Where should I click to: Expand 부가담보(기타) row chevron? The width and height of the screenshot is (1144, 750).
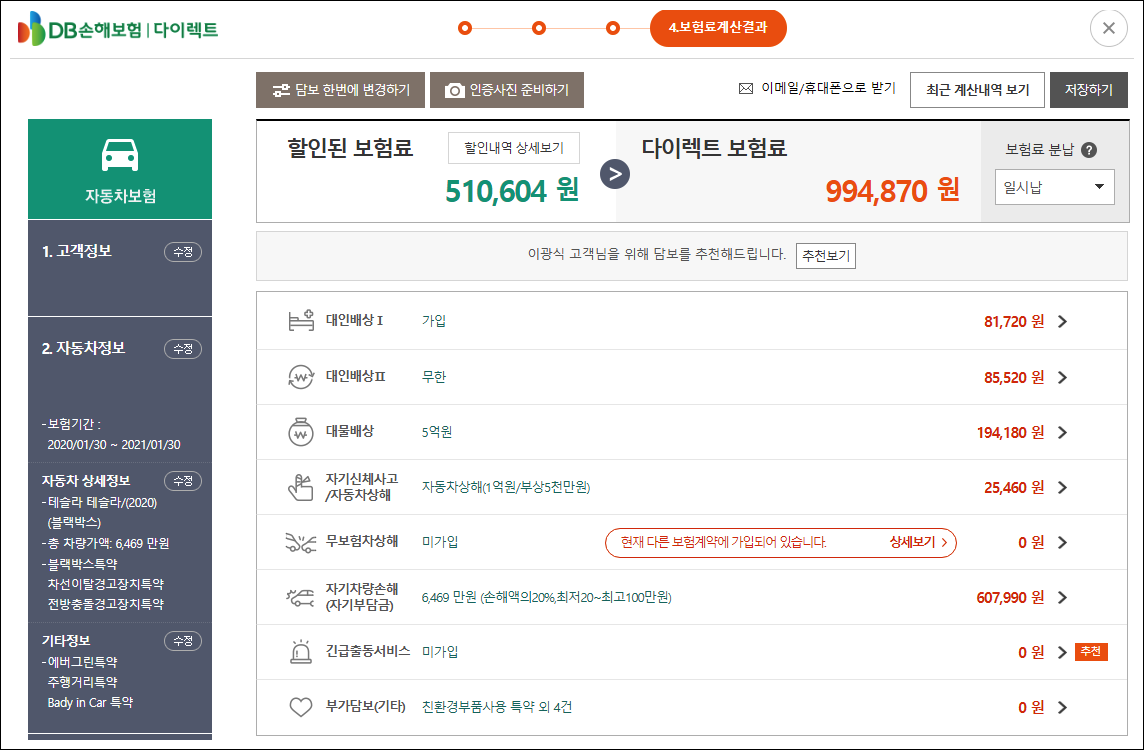[1062, 707]
